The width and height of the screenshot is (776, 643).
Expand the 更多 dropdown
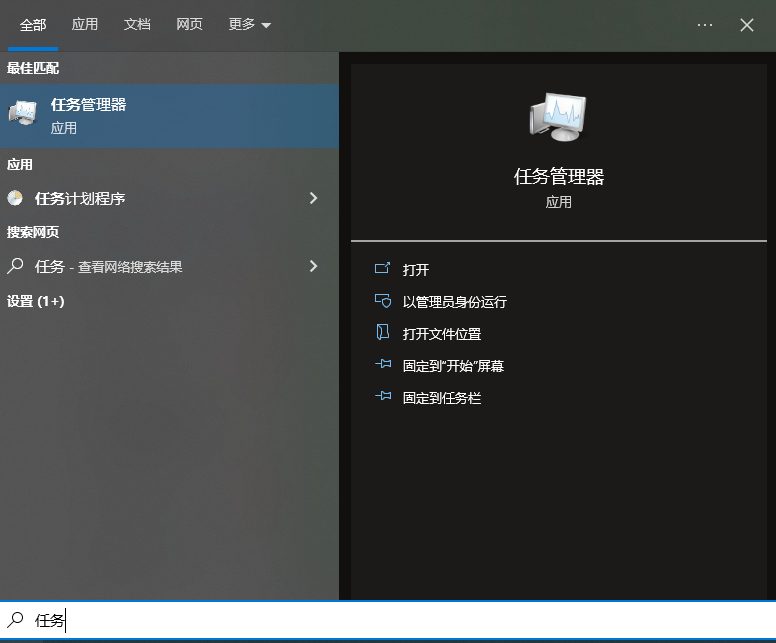[249, 24]
